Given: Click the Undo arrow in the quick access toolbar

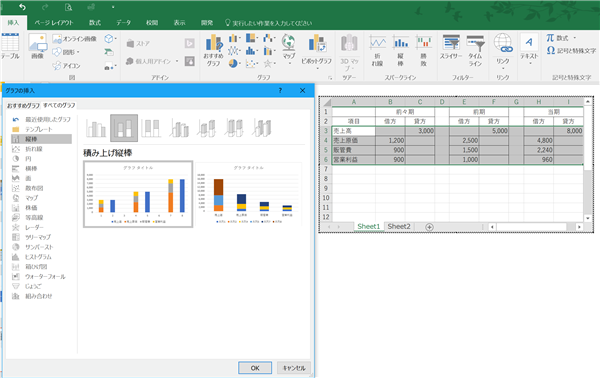Looking at the screenshot, I should 22,7.
